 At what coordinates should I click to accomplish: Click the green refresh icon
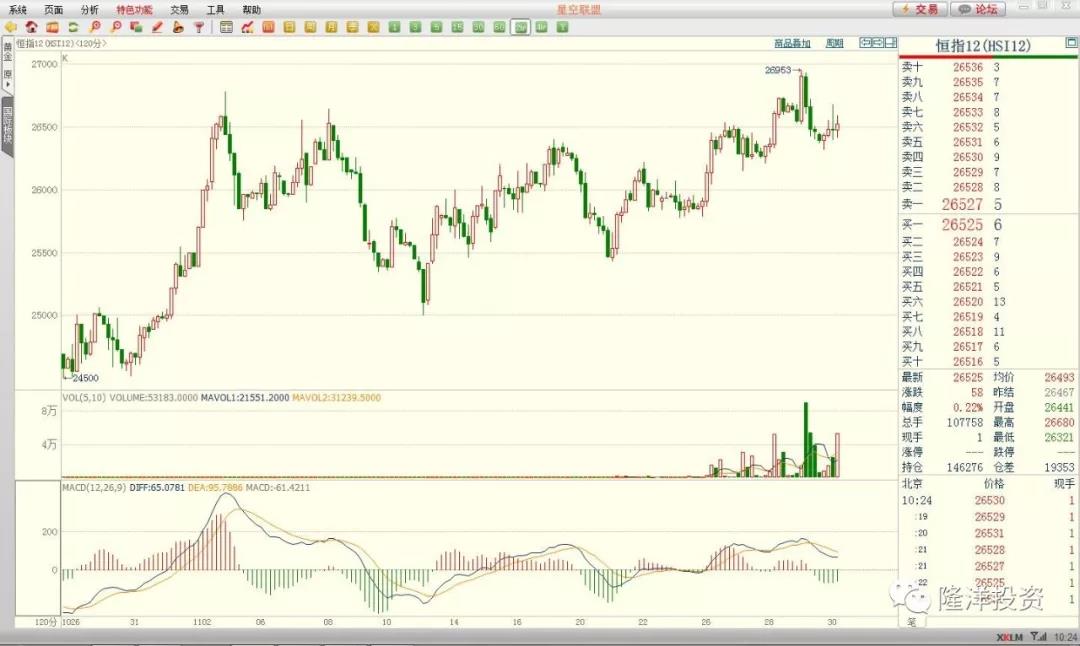click(x=73, y=28)
